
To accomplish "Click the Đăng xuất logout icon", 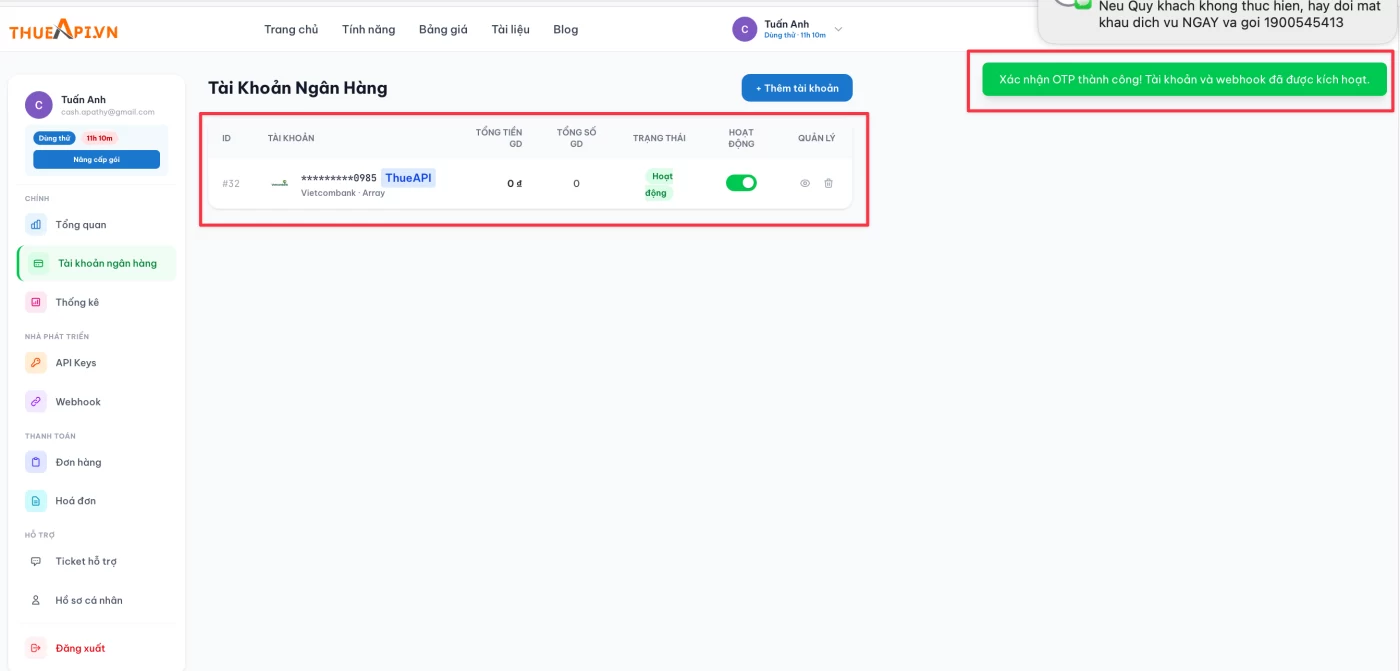I will coord(36,648).
